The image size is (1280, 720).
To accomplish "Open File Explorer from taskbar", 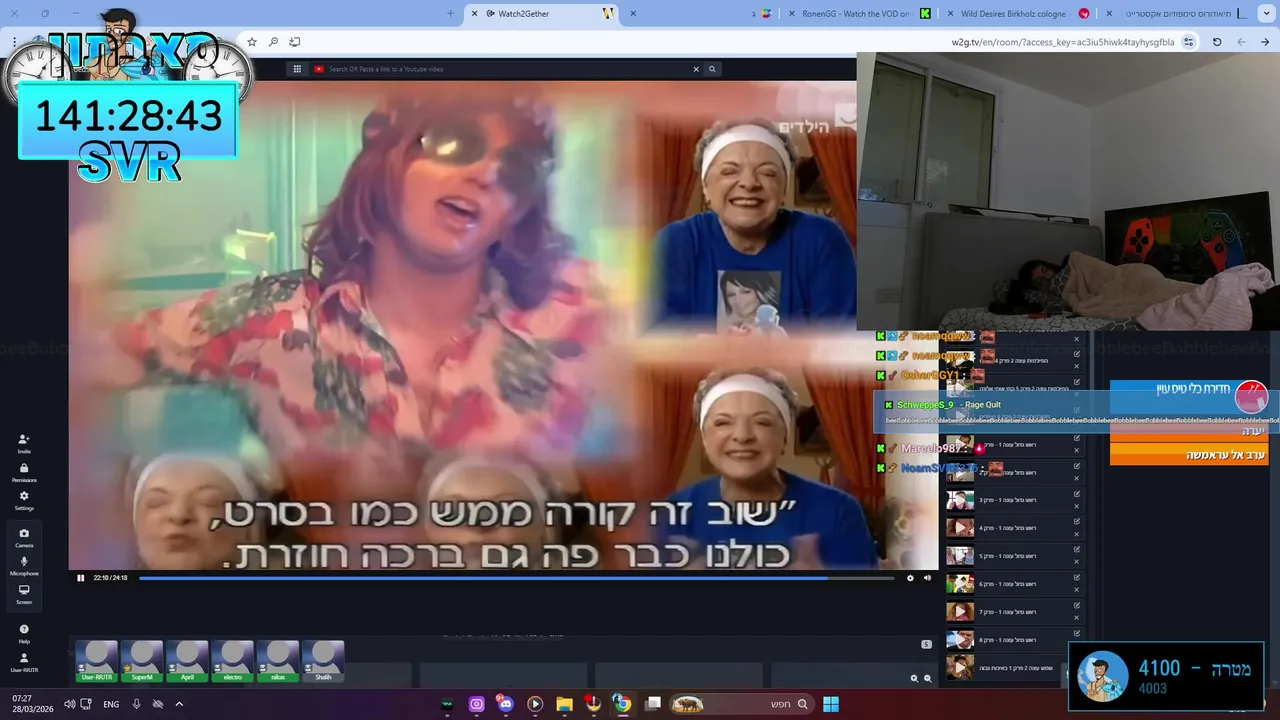I will (x=564, y=704).
